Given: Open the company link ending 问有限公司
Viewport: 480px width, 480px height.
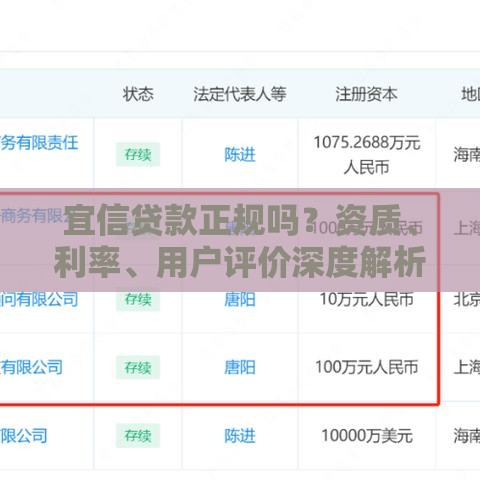Looking at the screenshot, I should coord(39,299).
